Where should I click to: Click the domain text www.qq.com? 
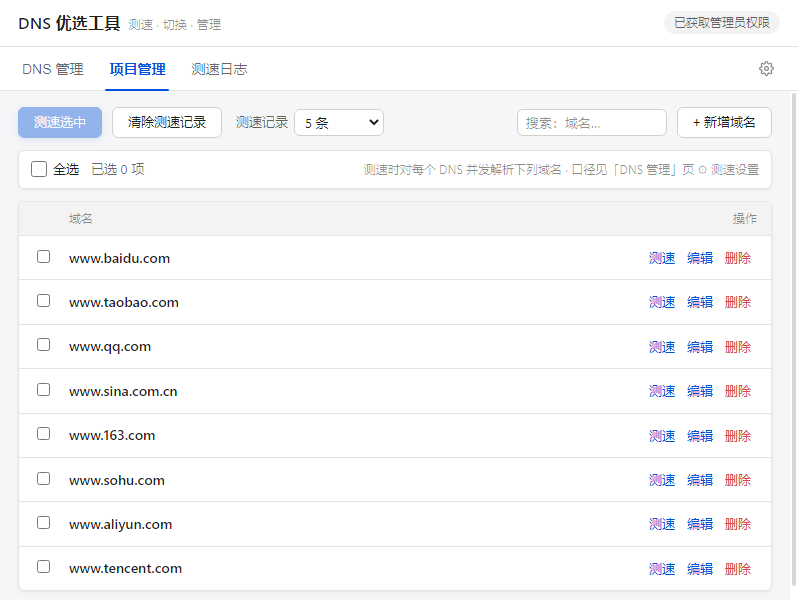pyautogui.click(x=110, y=347)
